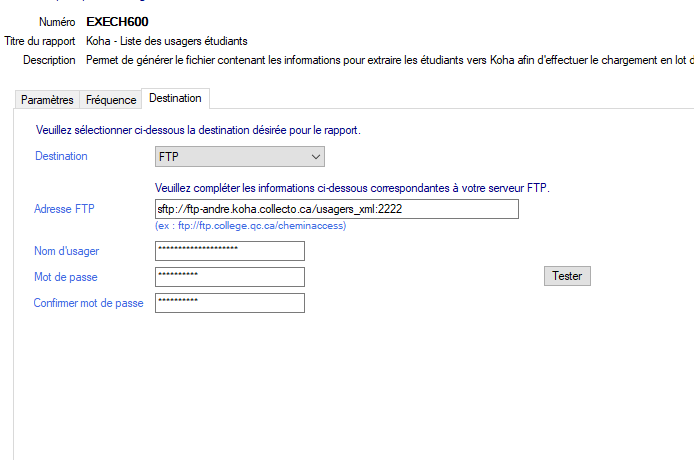Click into the Adresse FTP field

(x=336, y=209)
